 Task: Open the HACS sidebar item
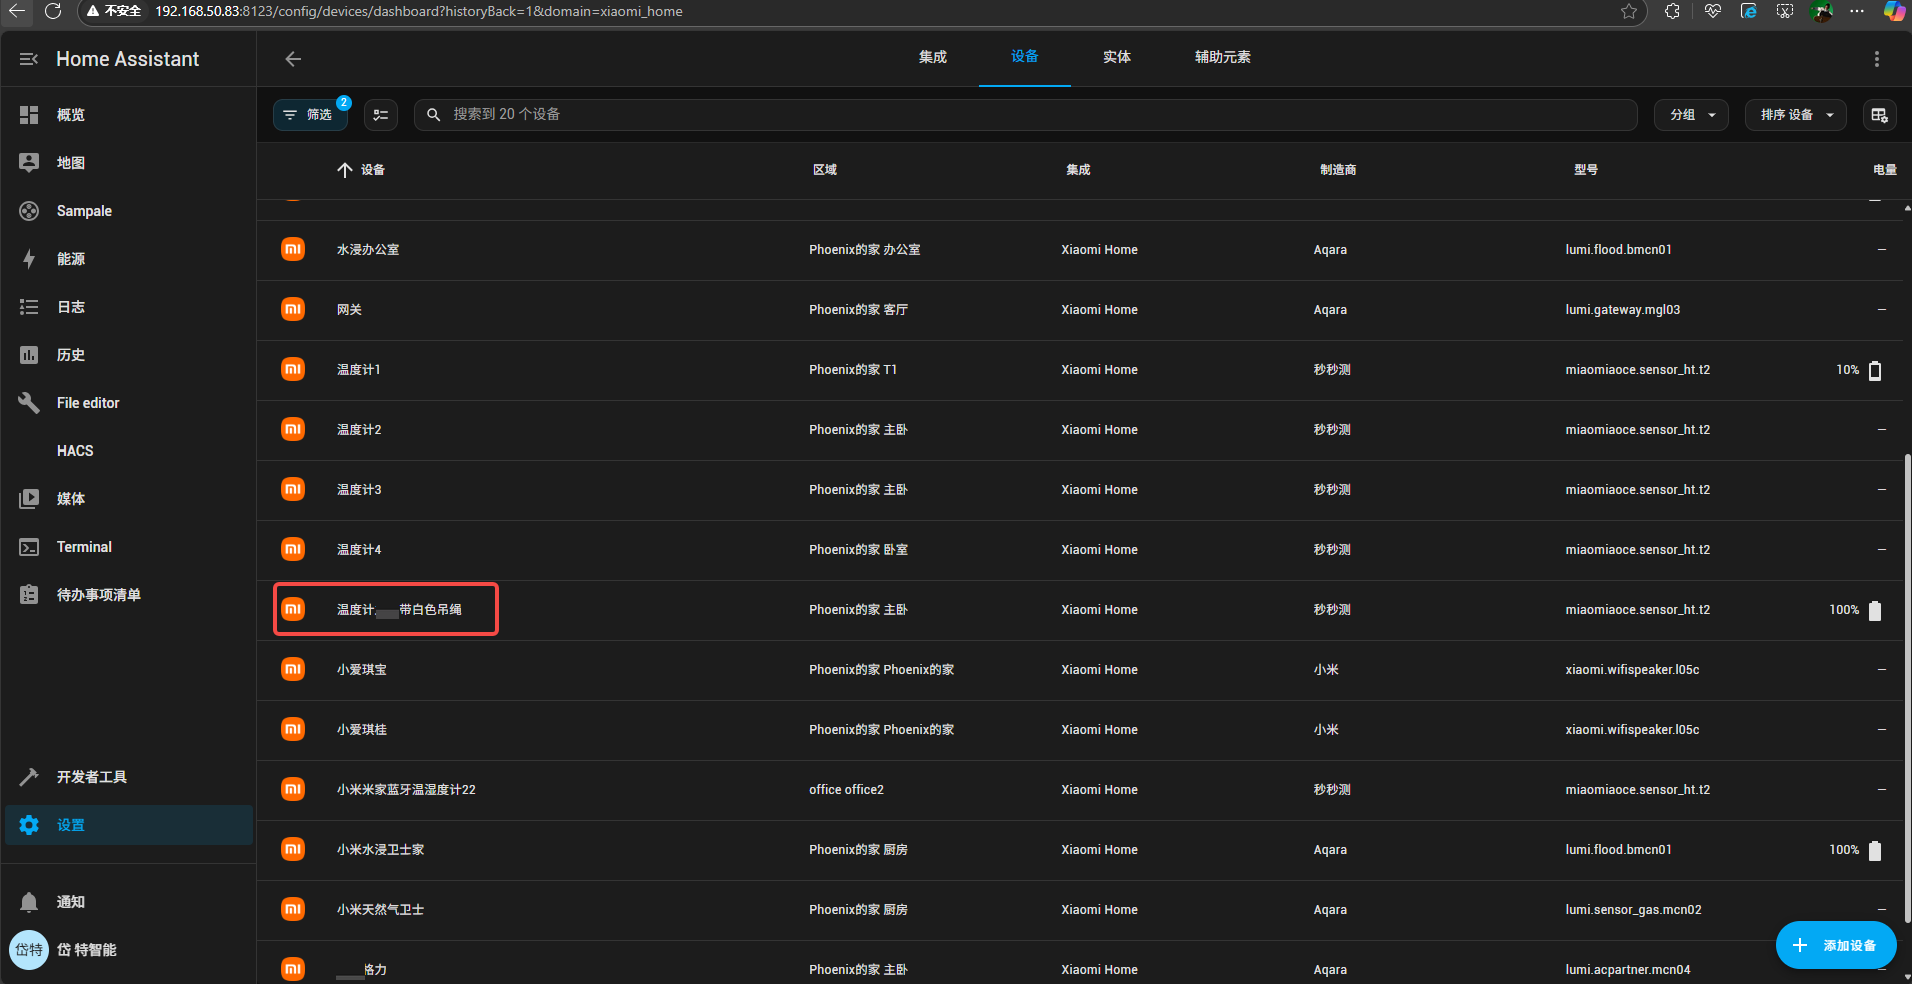75,451
